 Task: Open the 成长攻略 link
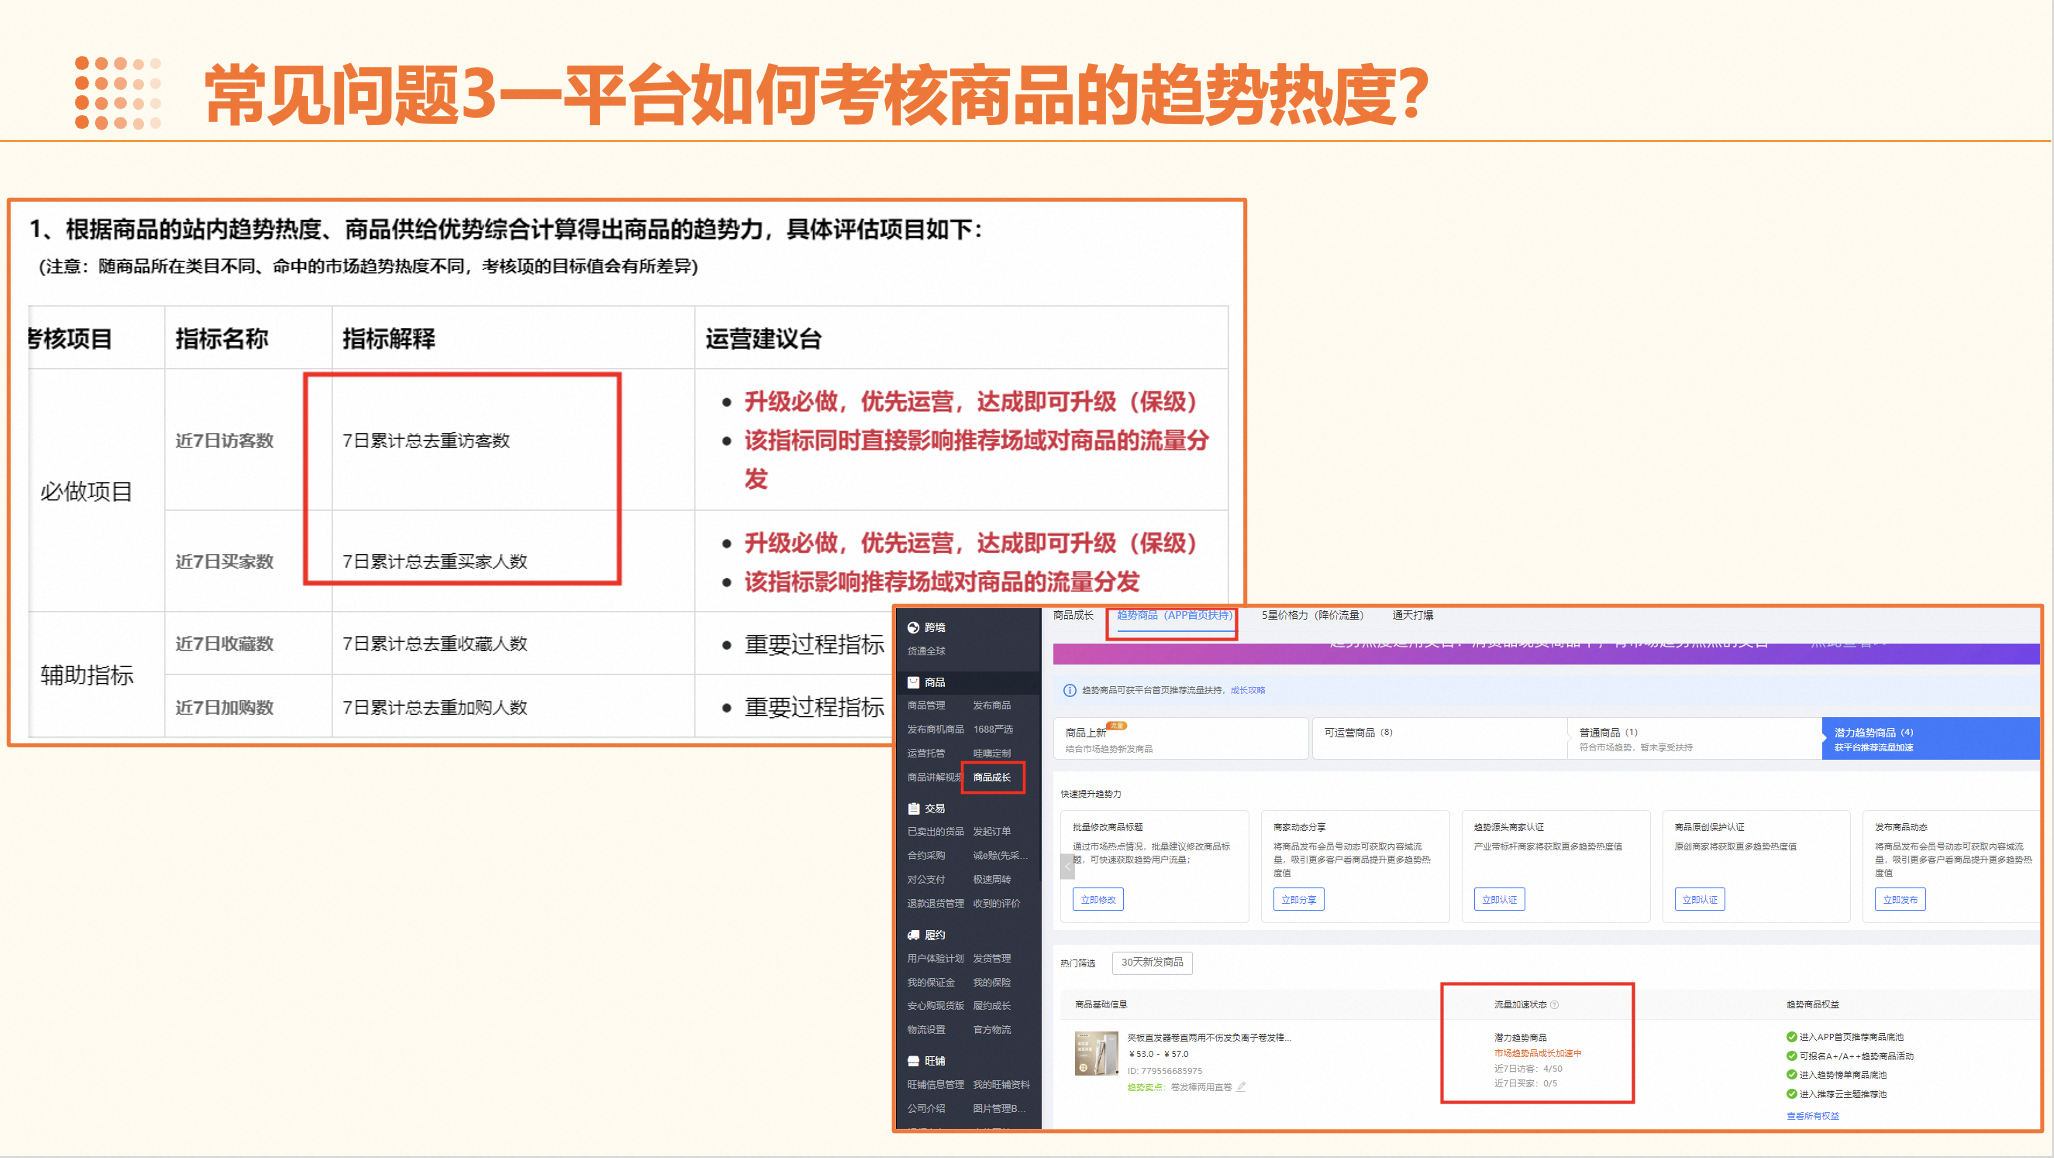point(1248,690)
